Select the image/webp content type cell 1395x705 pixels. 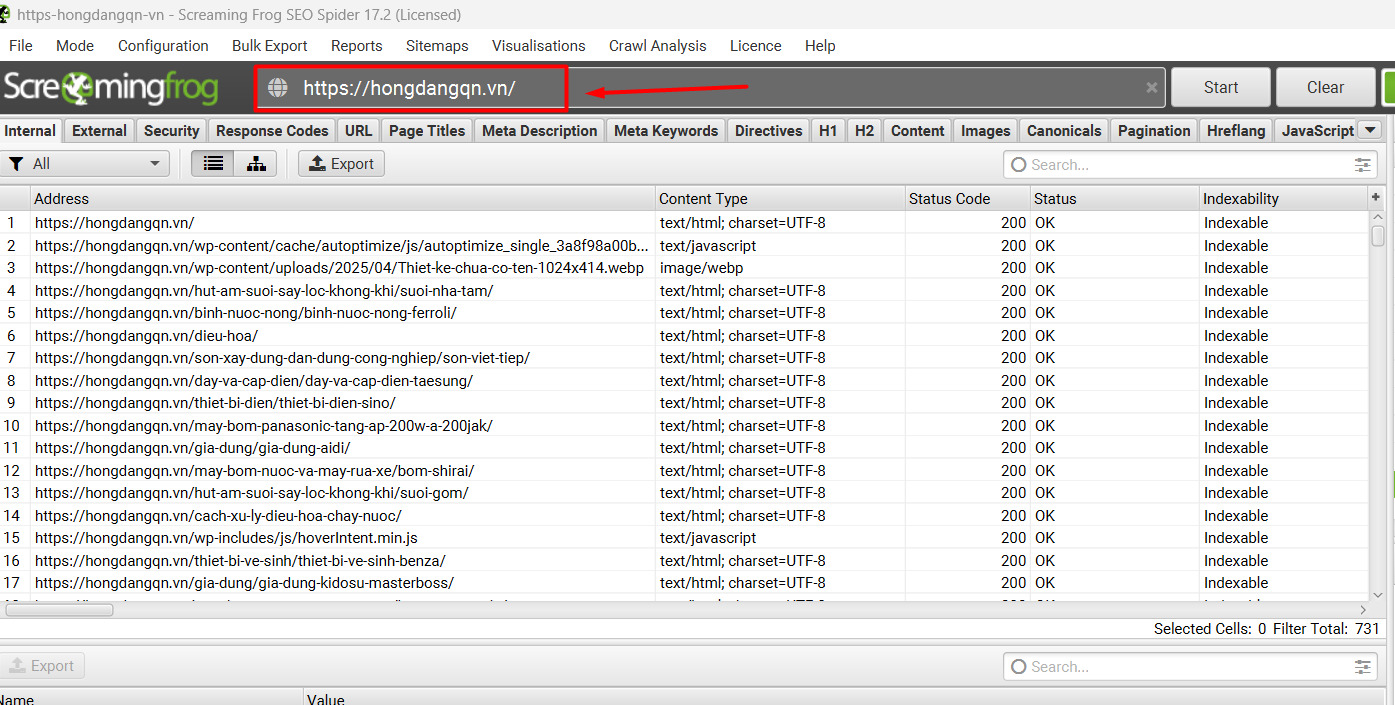781,268
